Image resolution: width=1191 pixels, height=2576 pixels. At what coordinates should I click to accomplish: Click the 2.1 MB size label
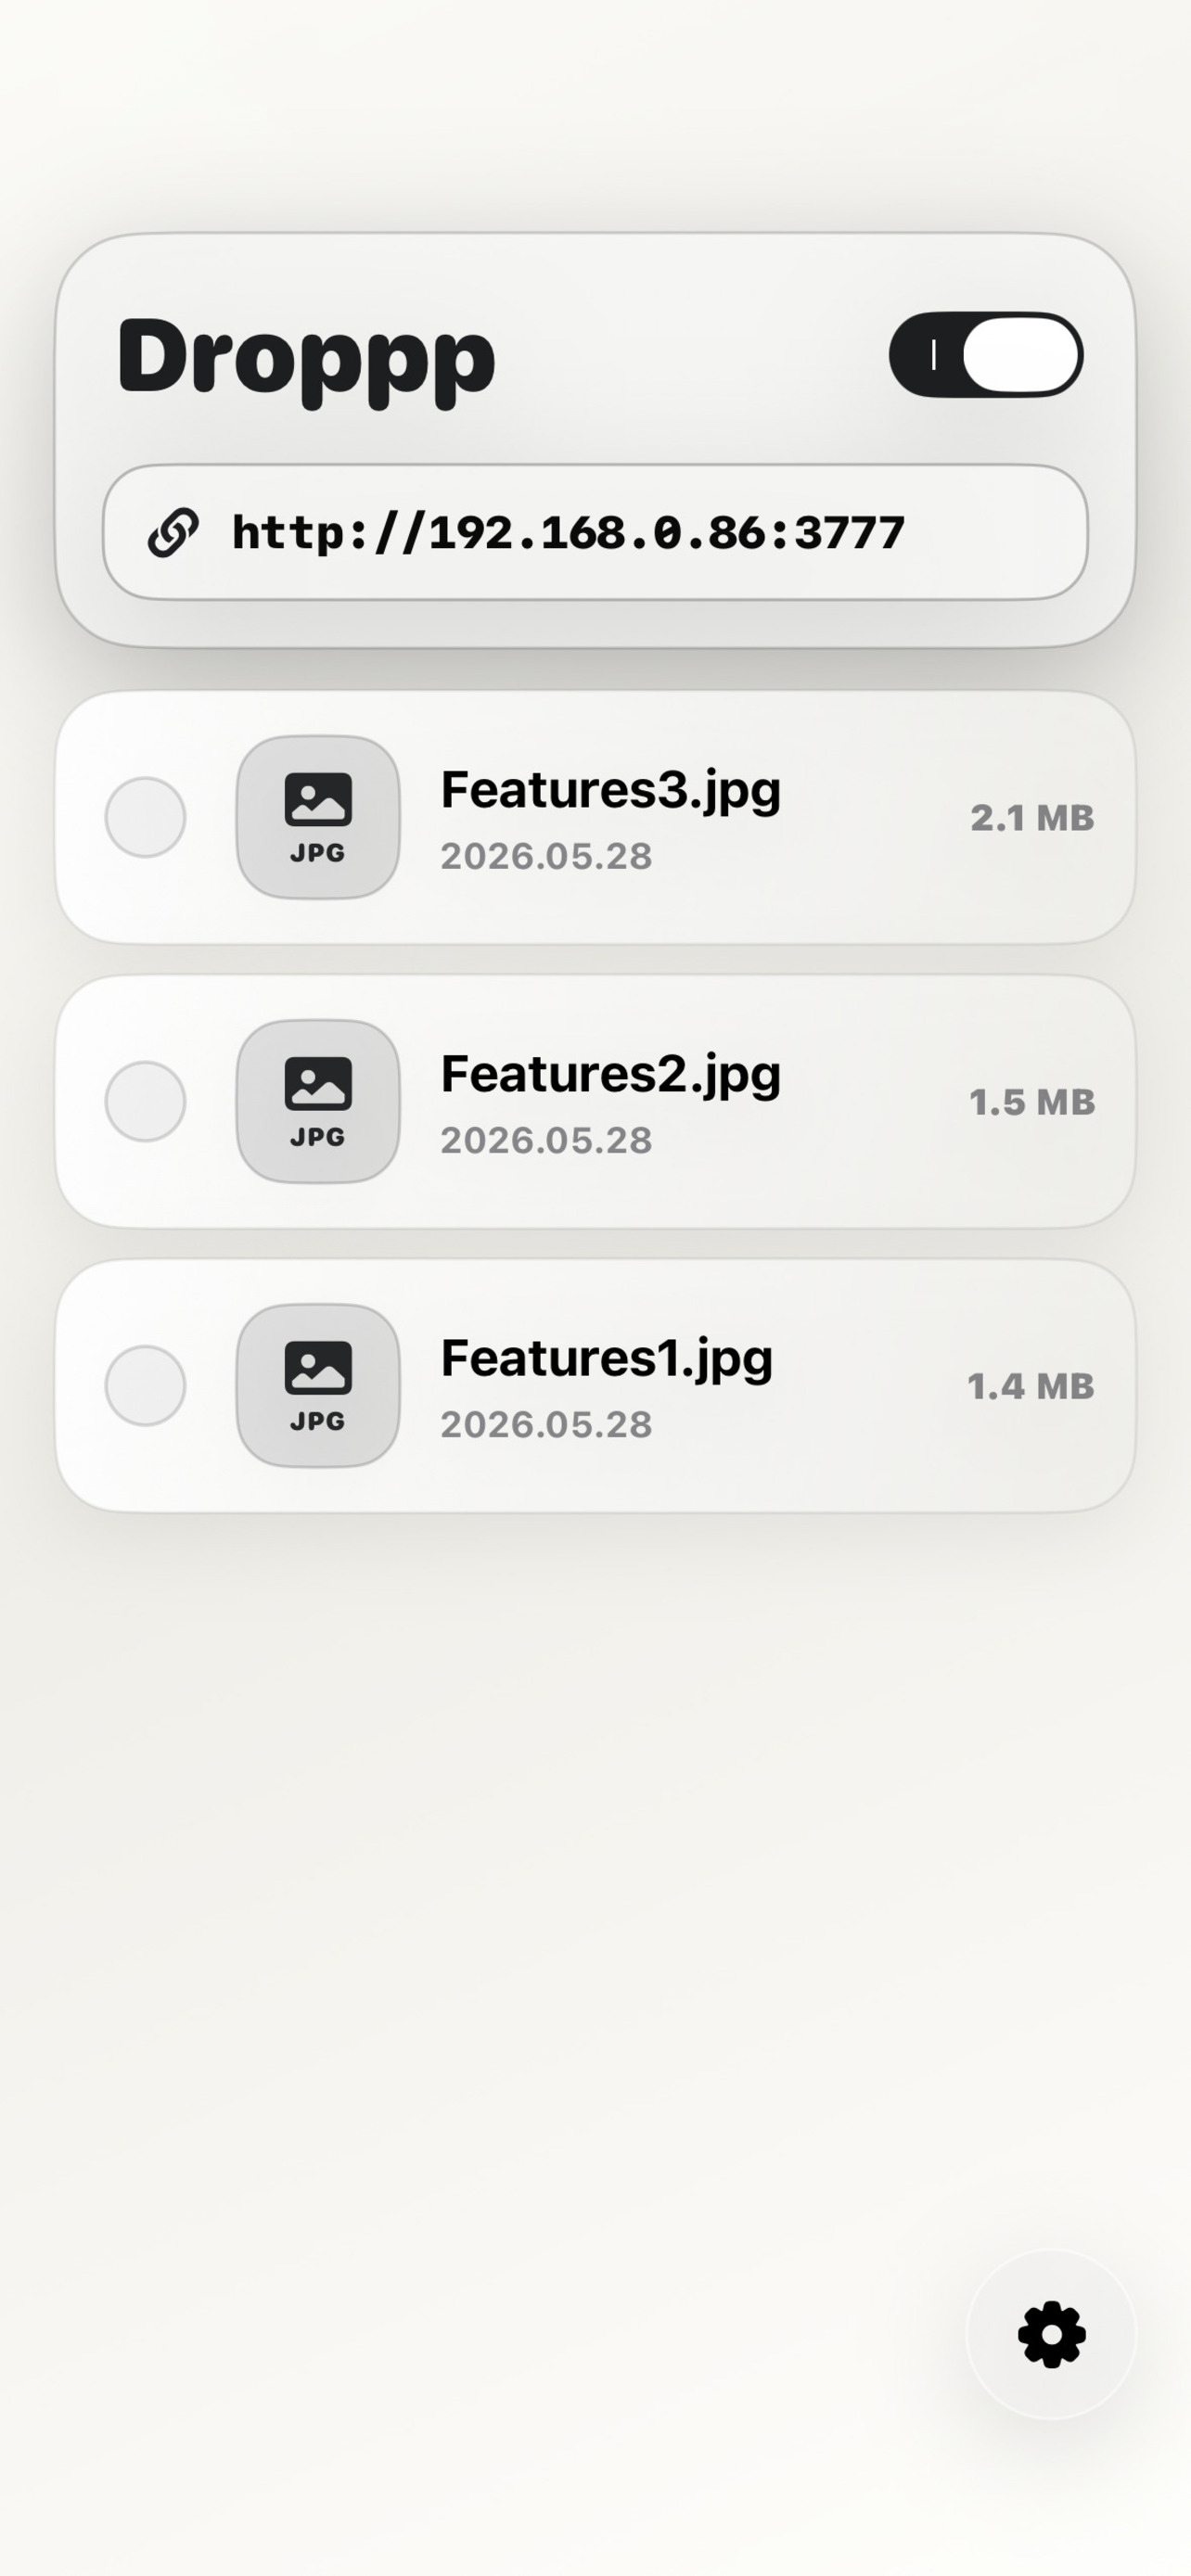(1032, 818)
